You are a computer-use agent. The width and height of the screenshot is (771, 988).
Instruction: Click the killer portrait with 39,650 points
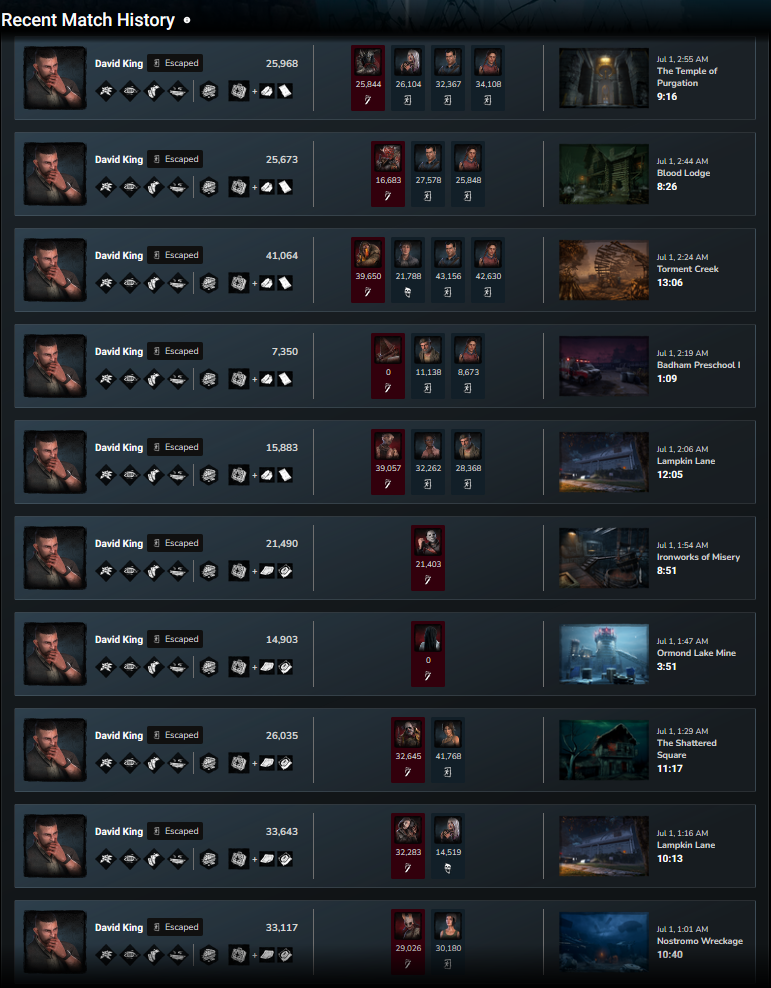(x=368, y=254)
